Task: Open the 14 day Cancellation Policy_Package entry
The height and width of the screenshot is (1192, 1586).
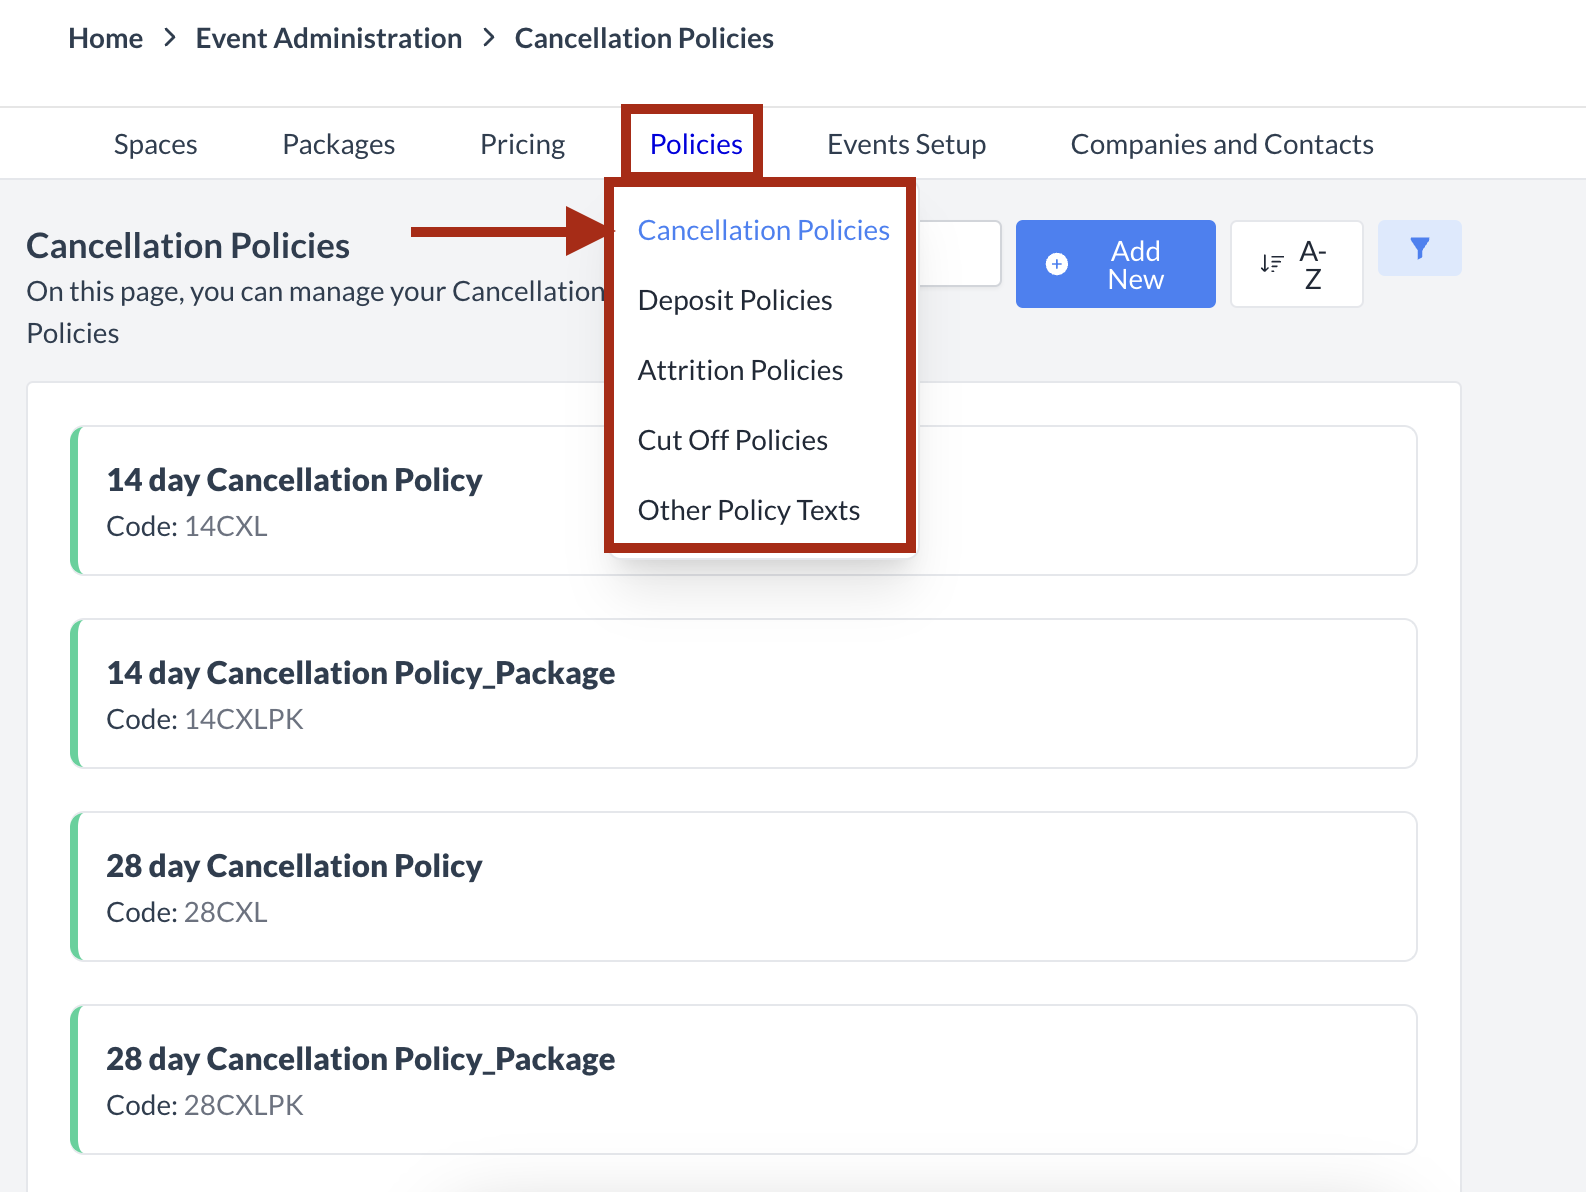Action: pos(745,693)
